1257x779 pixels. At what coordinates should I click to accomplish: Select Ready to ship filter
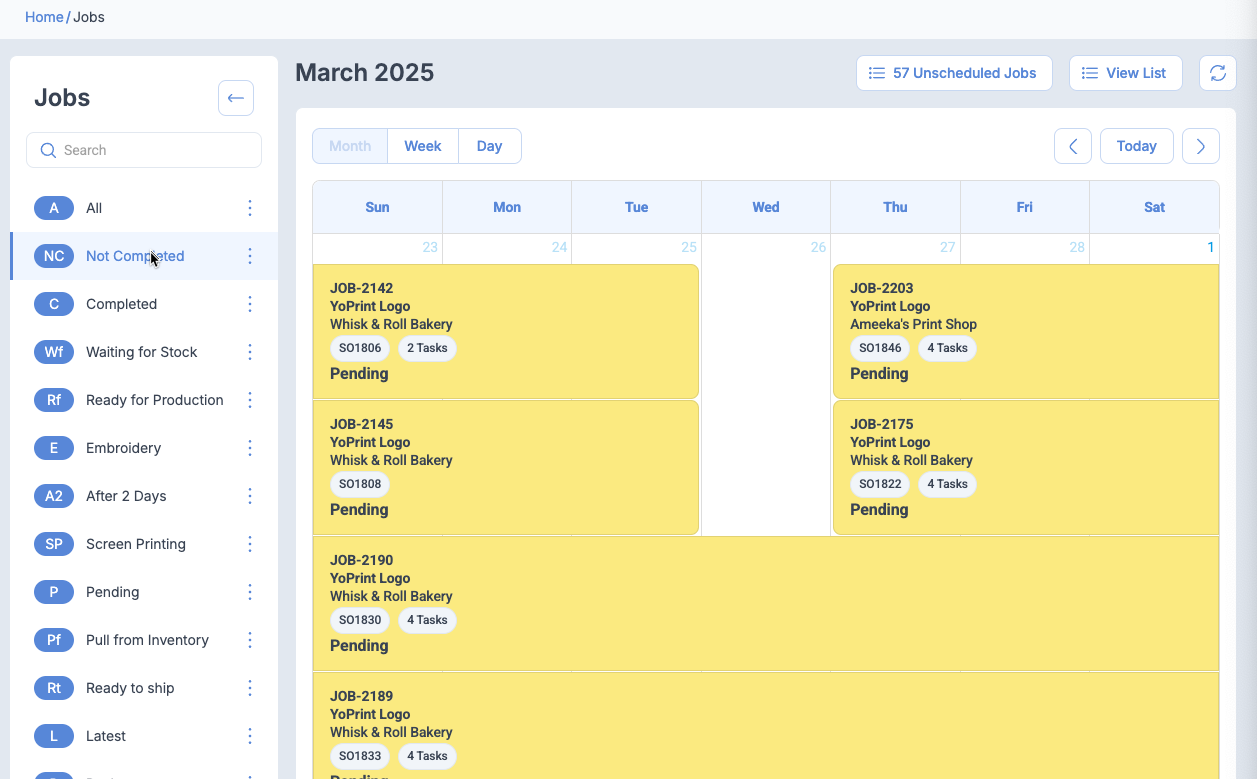click(x=130, y=688)
